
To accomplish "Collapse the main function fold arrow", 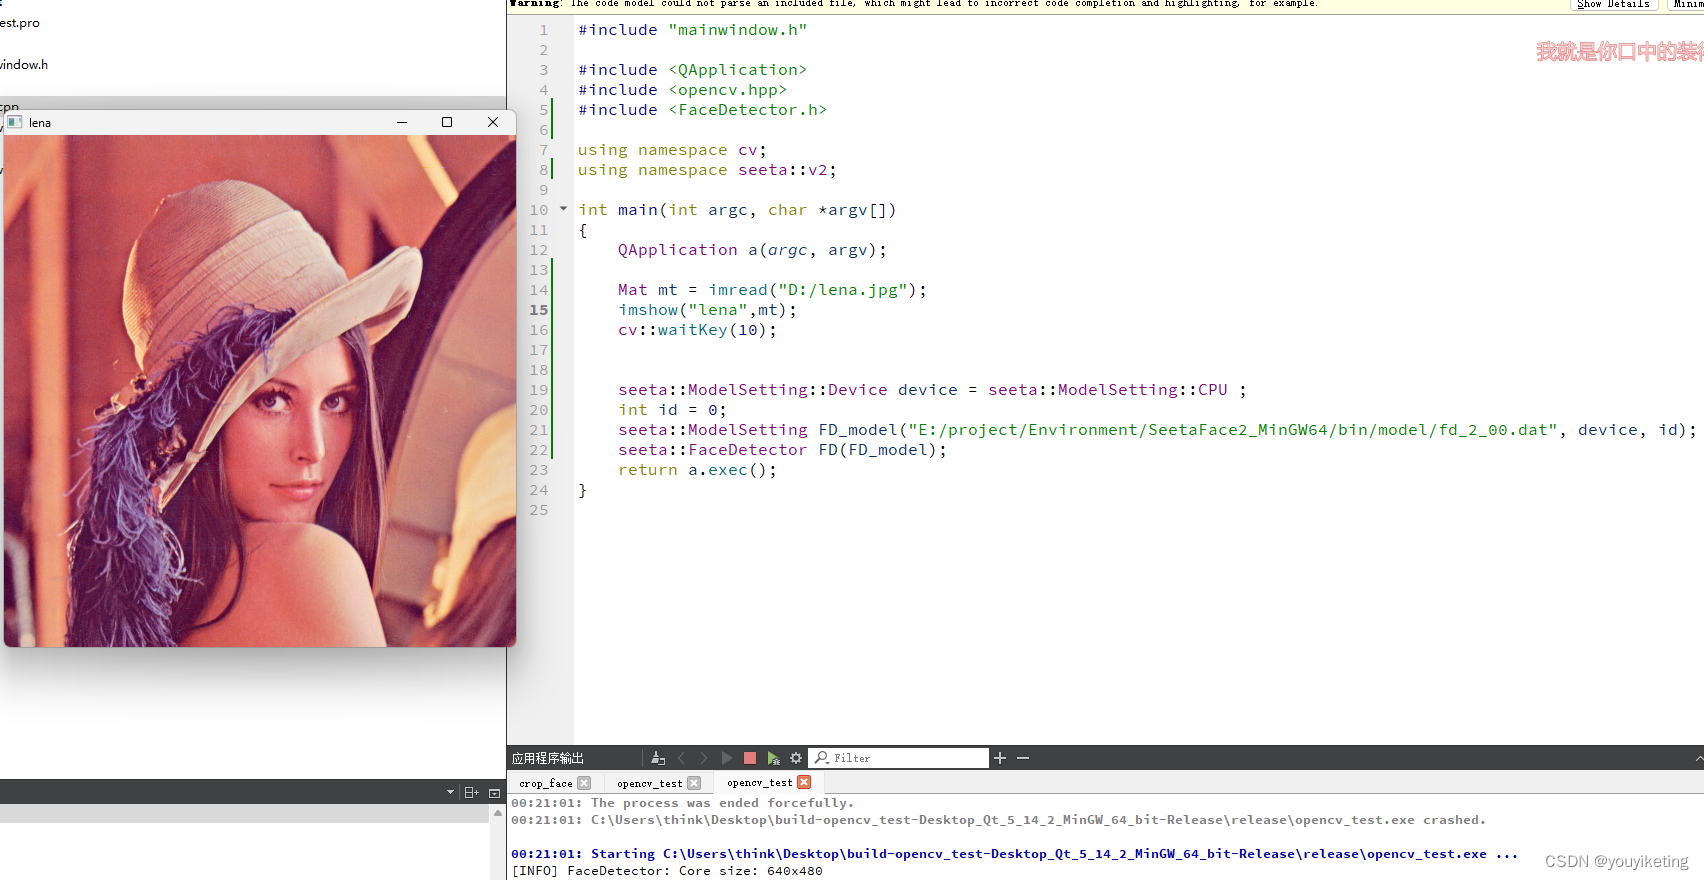I will click(x=563, y=209).
